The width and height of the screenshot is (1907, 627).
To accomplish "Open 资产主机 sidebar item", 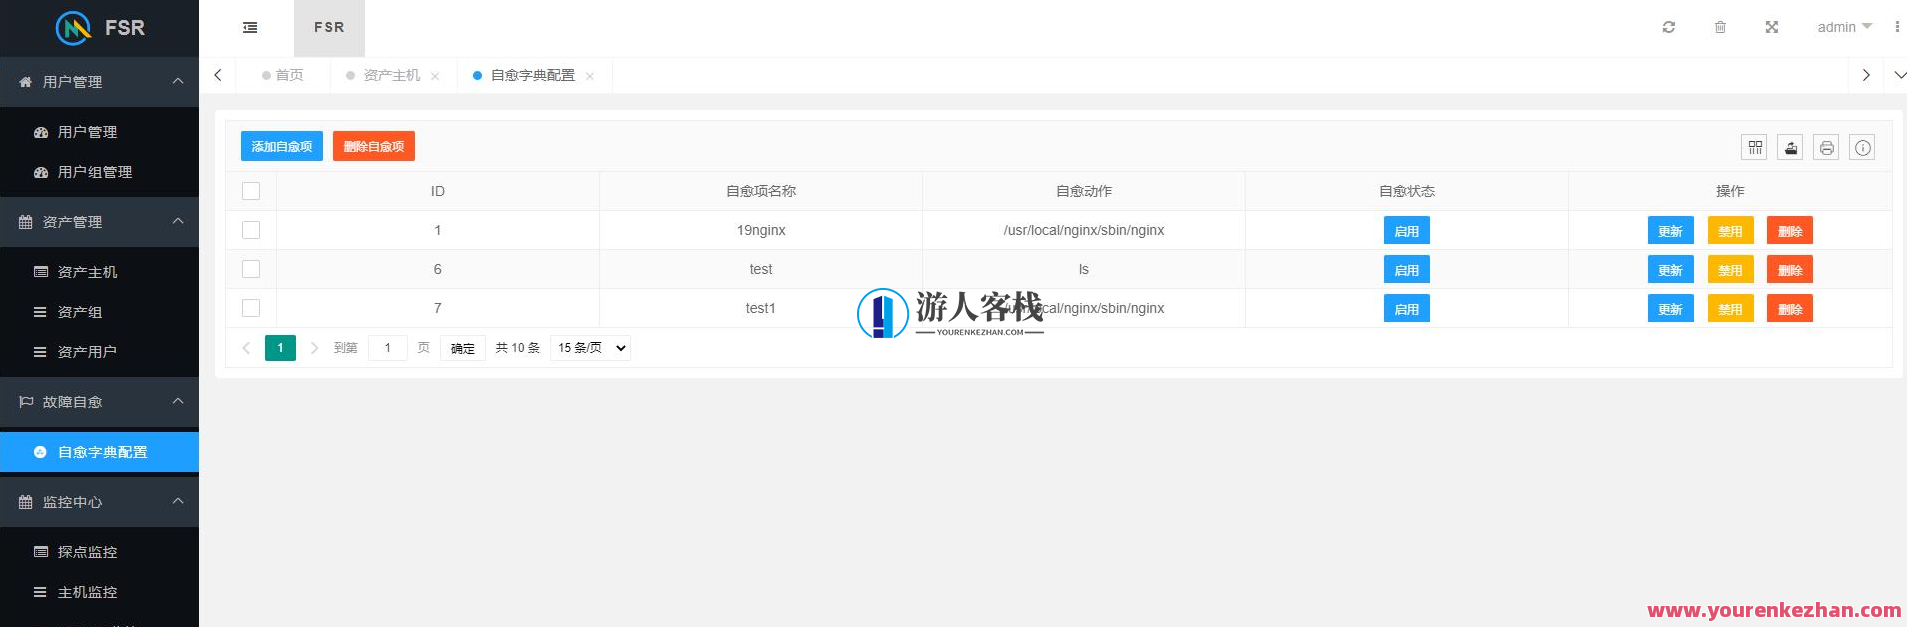I will pyautogui.click(x=100, y=272).
